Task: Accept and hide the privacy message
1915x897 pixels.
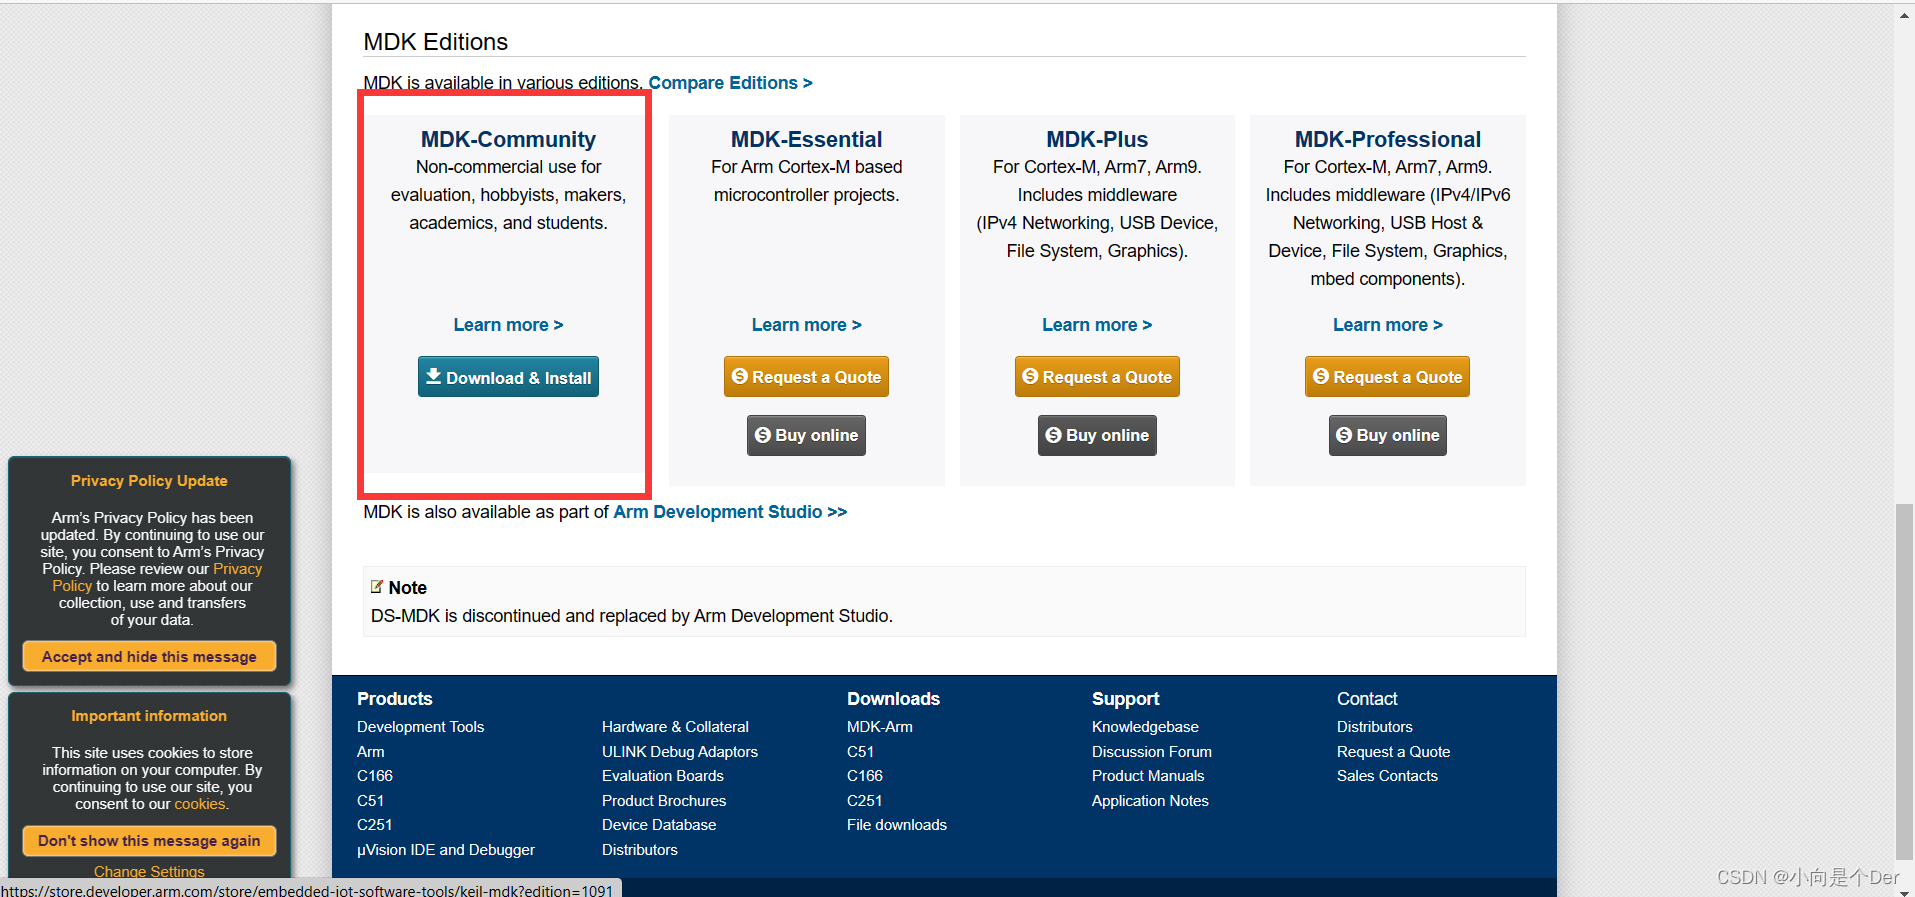Action: [149, 657]
